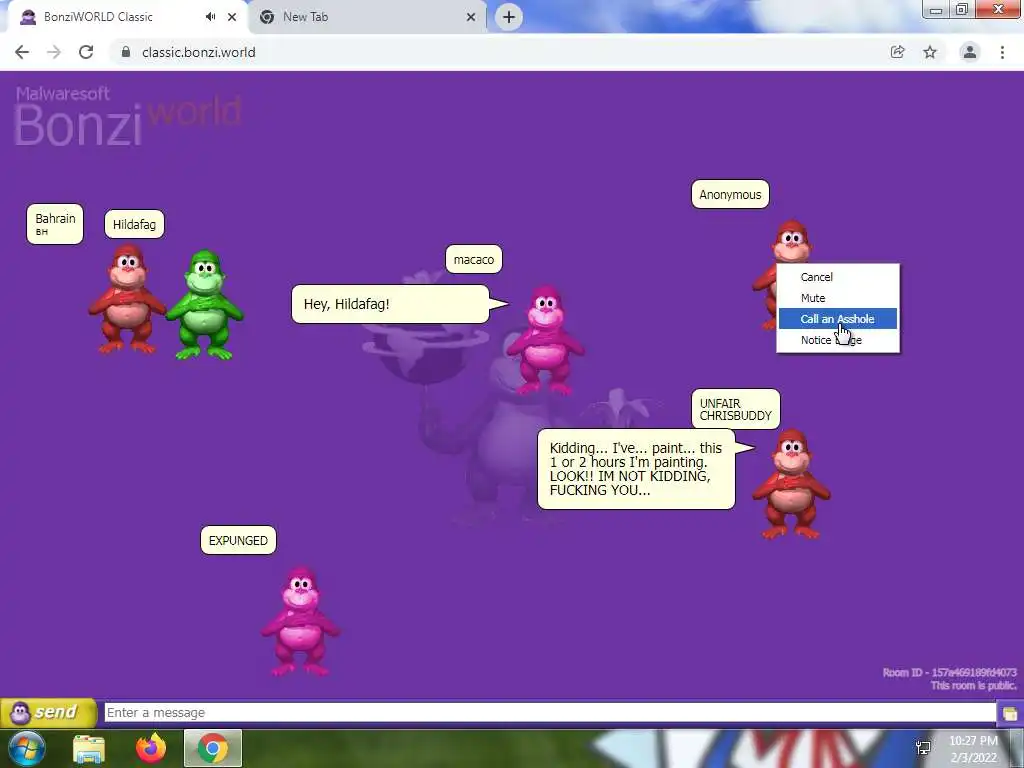Click the Anonymous name tag
Viewport: 1024px width, 768px height.
(730, 194)
